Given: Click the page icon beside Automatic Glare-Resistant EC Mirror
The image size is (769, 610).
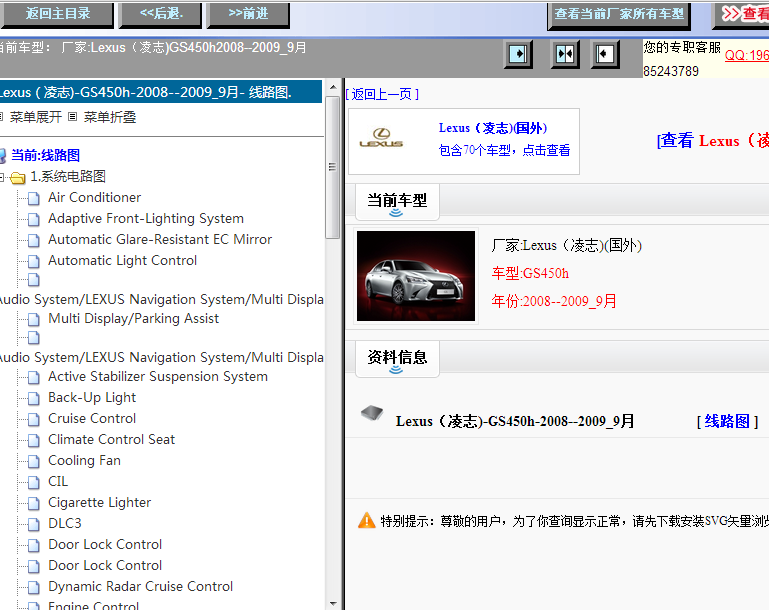Looking at the screenshot, I should [34, 240].
